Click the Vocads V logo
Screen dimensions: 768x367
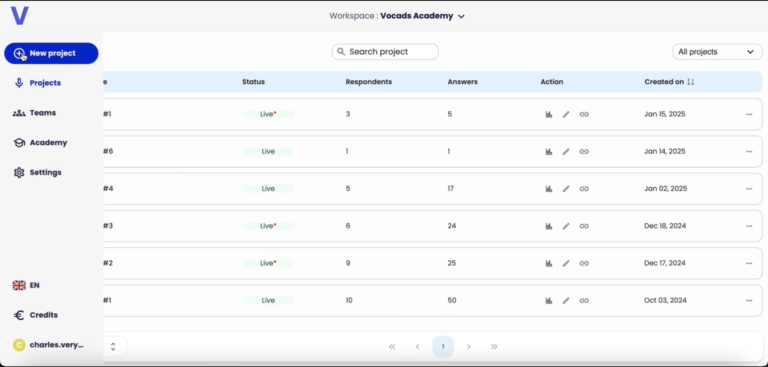(20, 16)
